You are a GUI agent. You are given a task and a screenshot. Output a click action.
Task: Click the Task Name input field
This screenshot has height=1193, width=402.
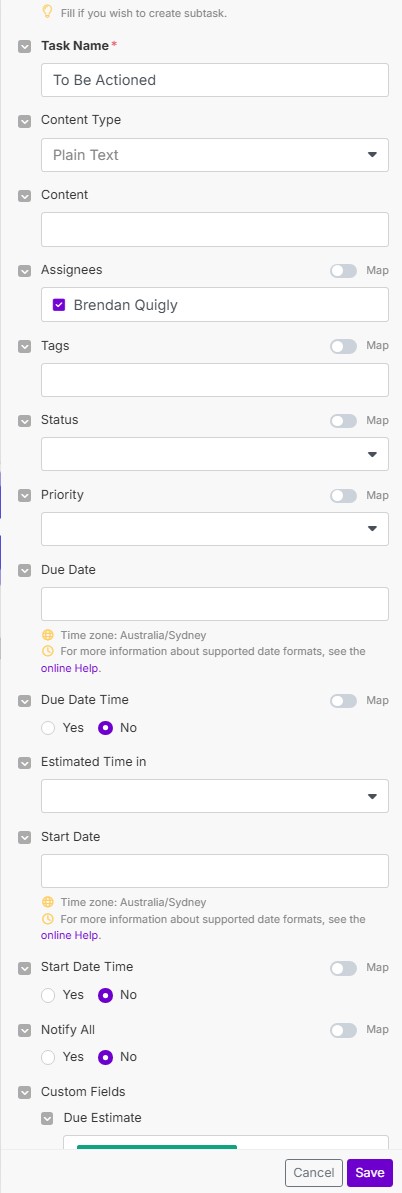(215, 80)
